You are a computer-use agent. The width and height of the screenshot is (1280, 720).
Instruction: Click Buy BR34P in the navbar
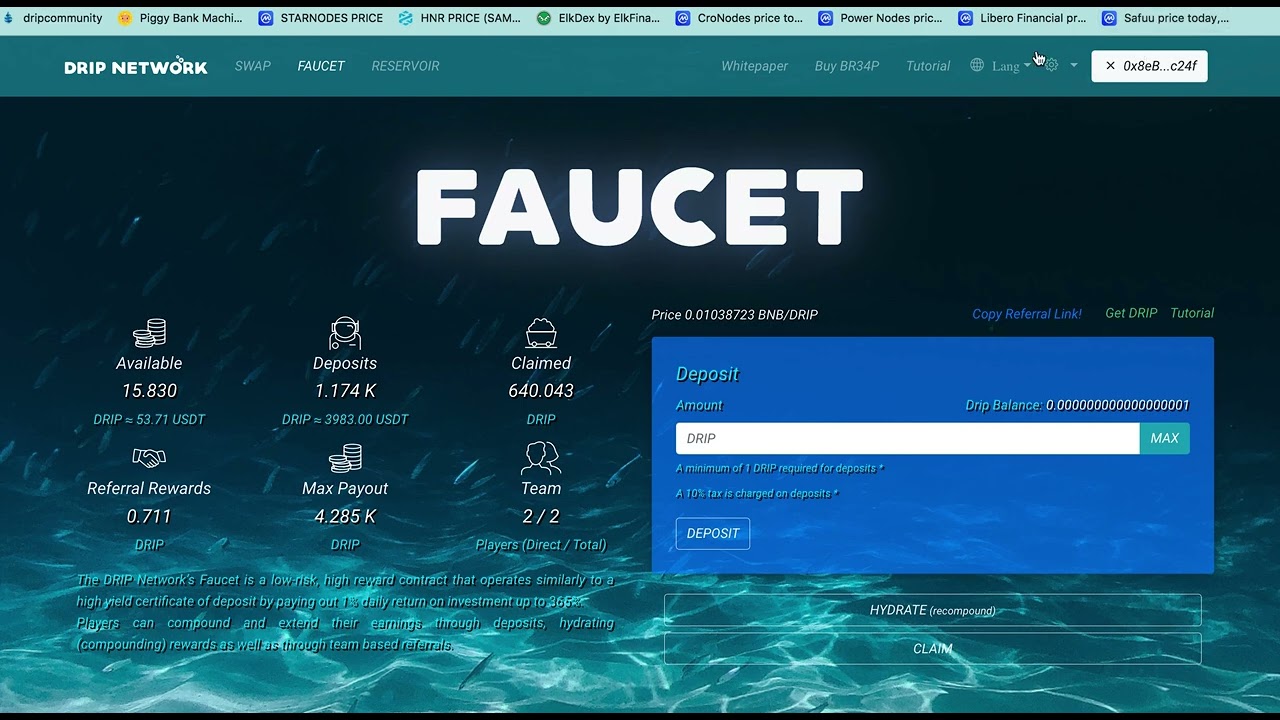click(x=847, y=66)
